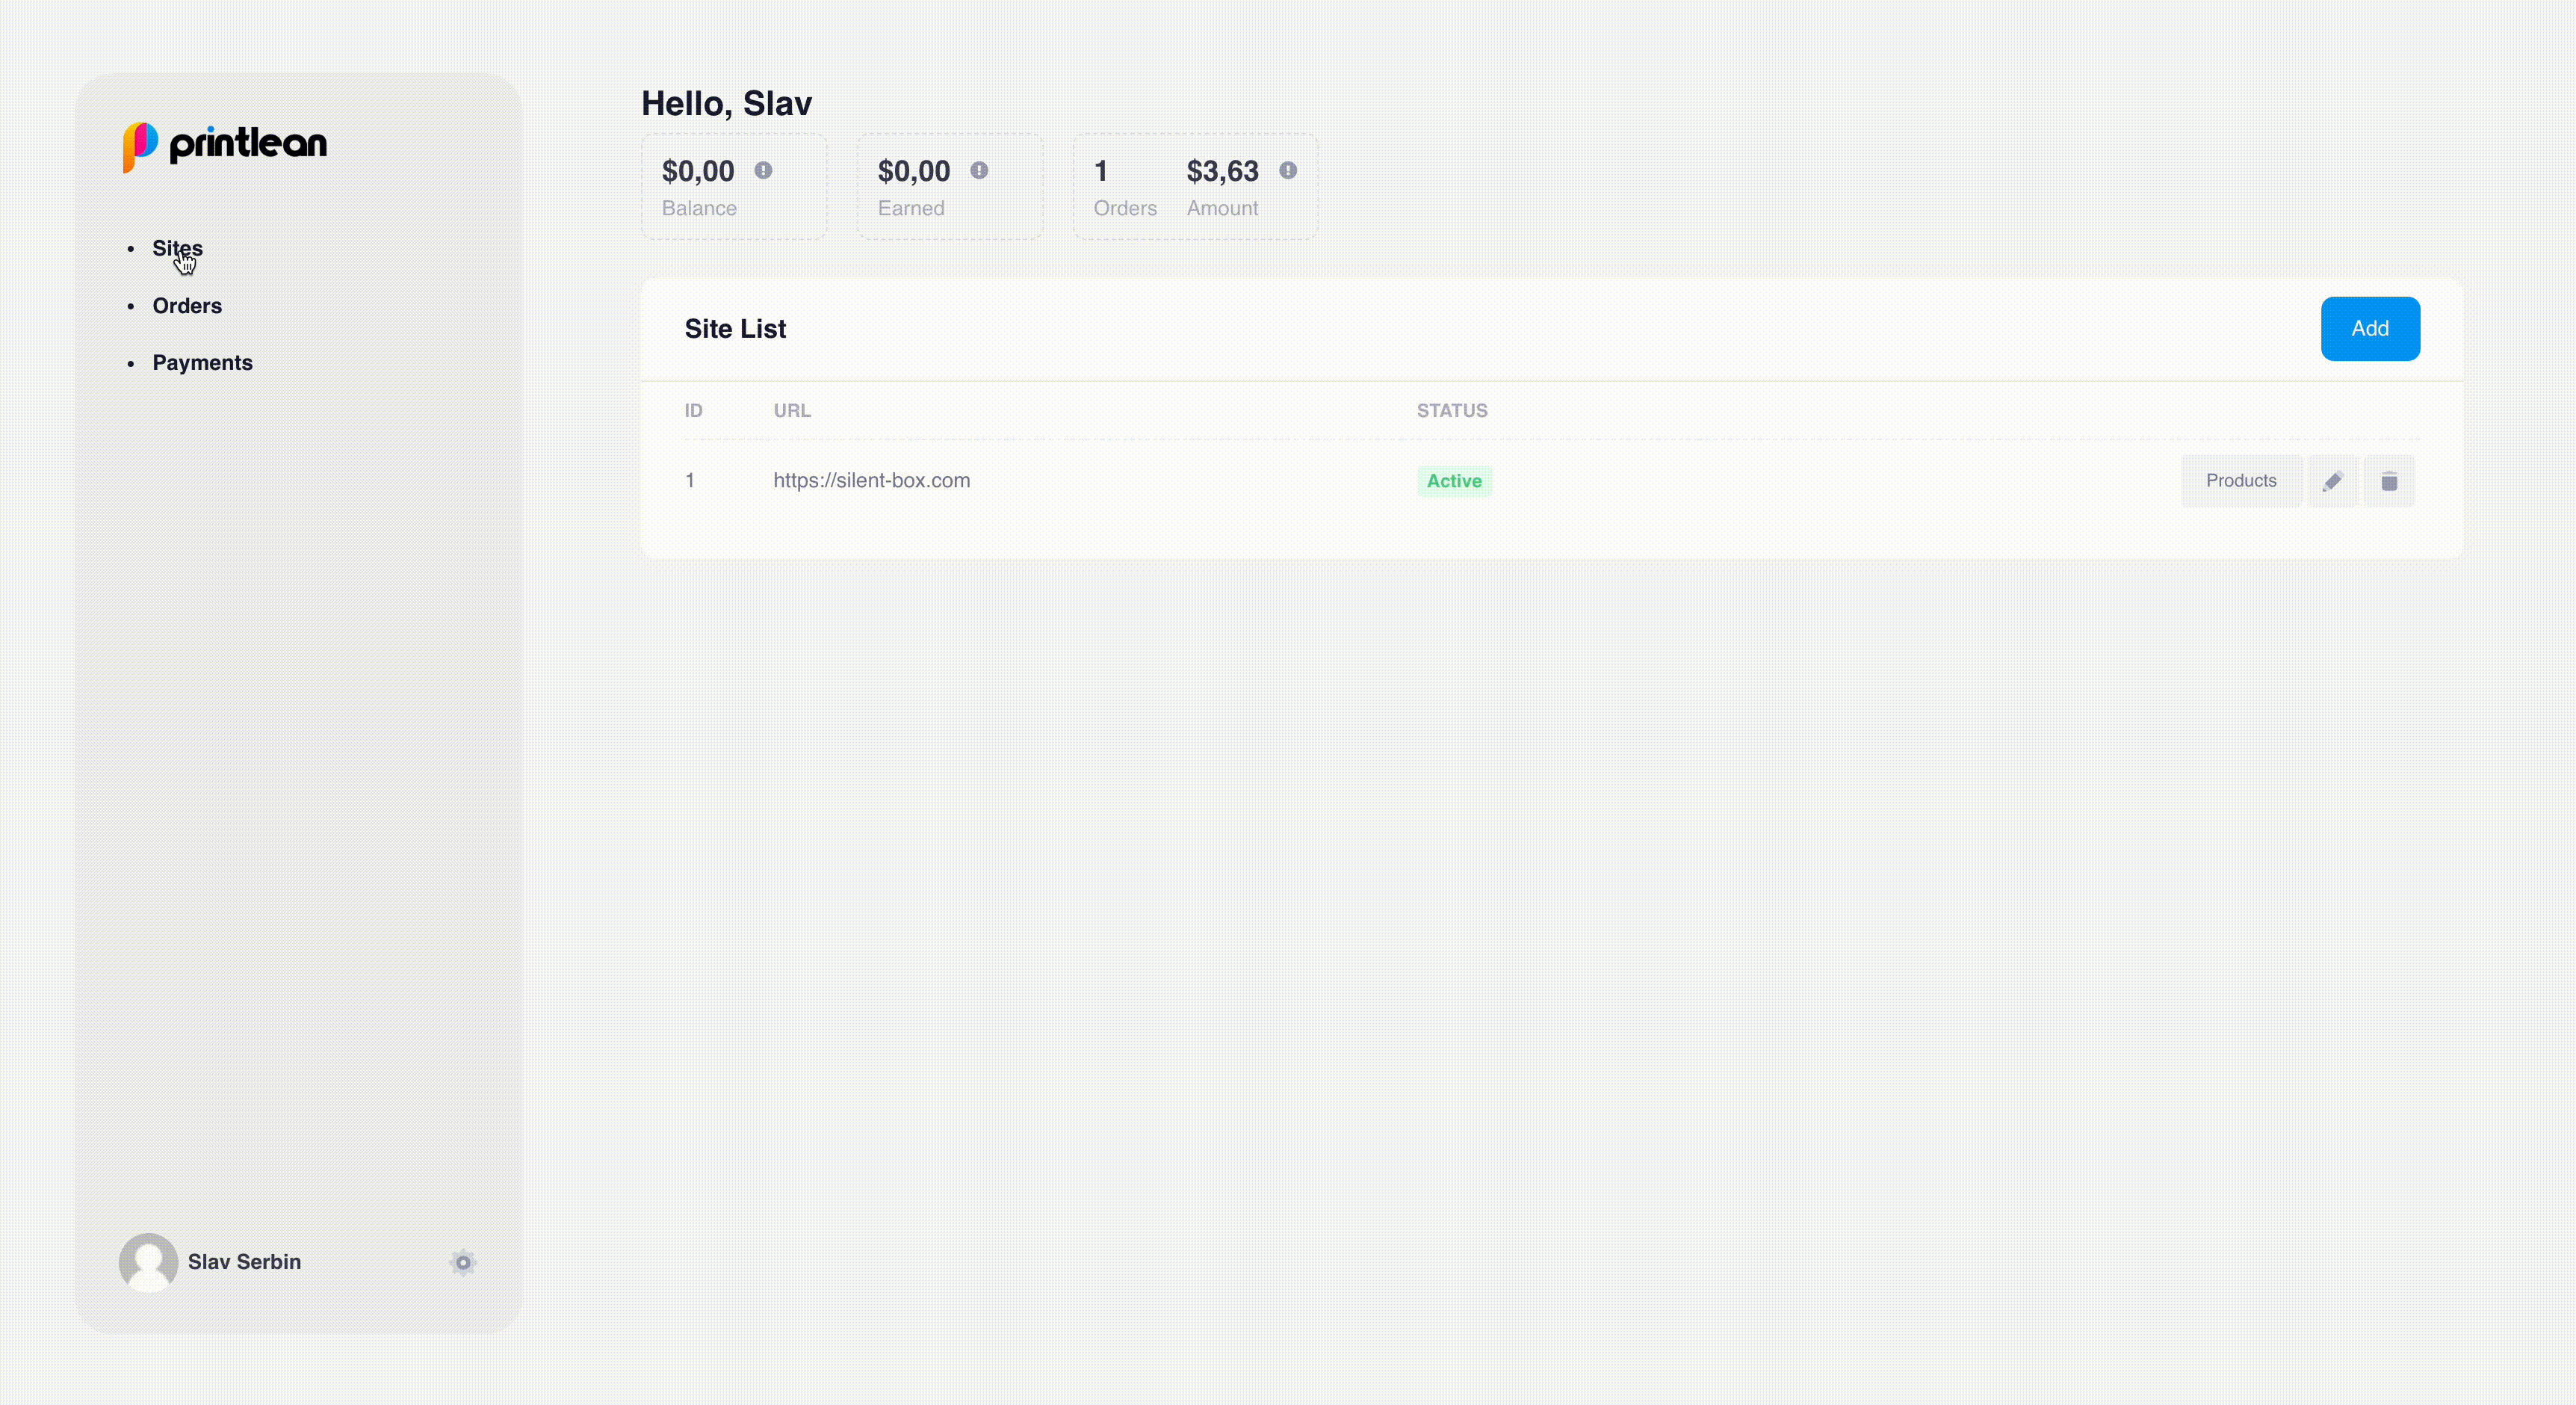Open settings gear next to Slav Serbin
2576x1405 pixels.
(462, 1262)
